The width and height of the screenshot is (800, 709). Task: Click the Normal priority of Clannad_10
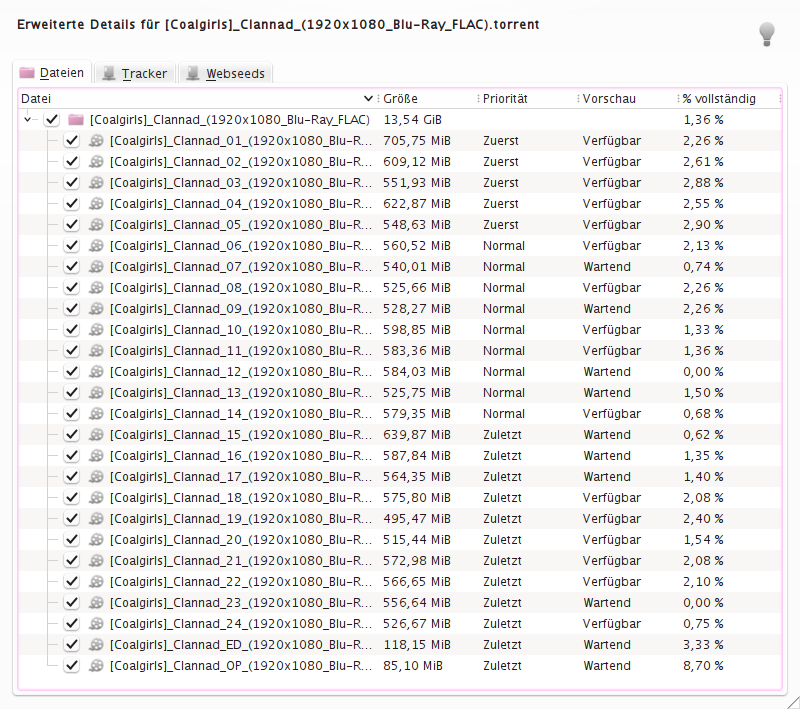click(504, 330)
